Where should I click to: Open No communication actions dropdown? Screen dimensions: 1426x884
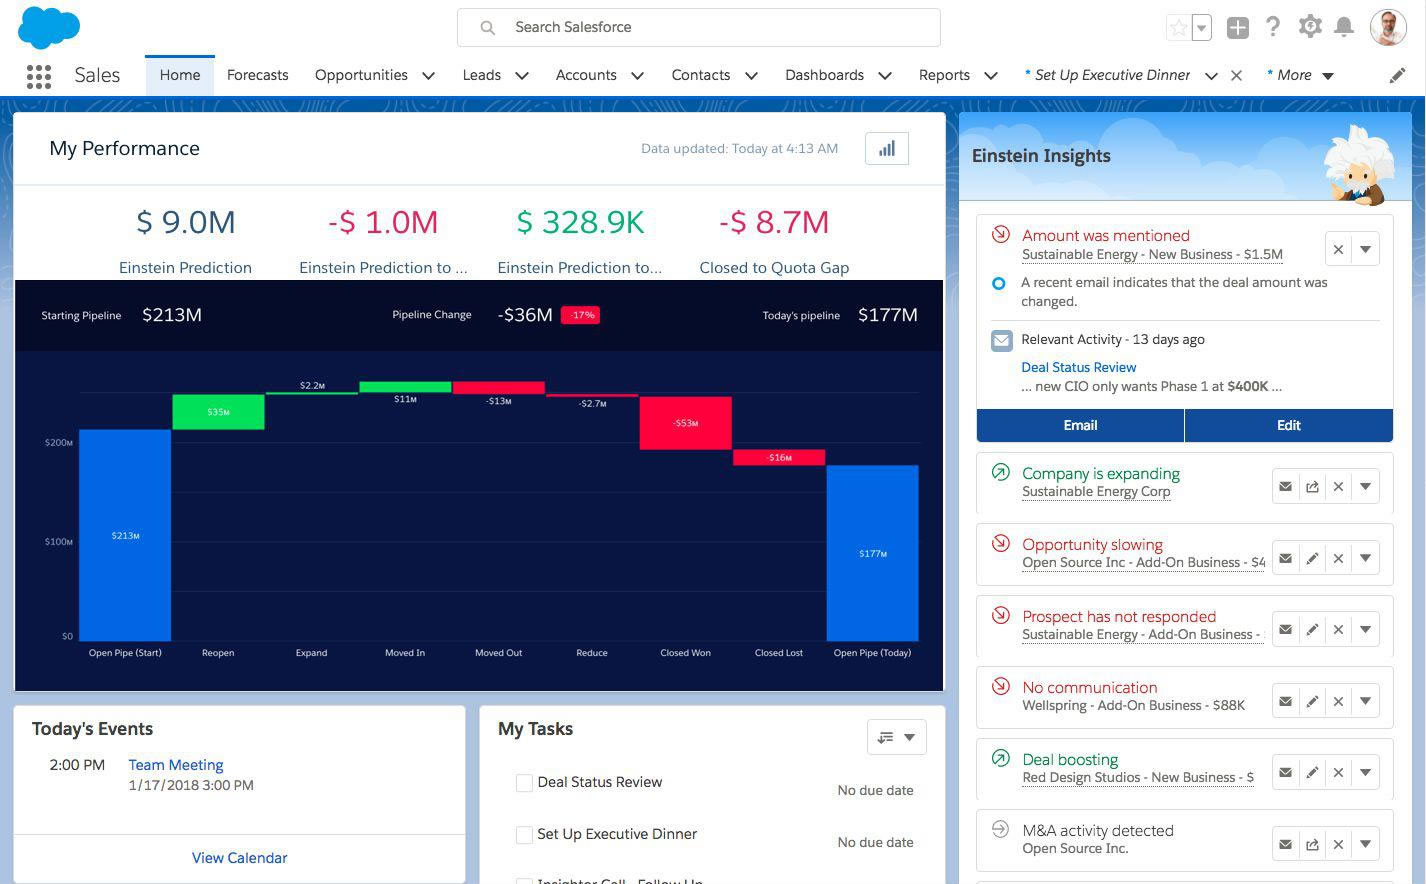1365,701
